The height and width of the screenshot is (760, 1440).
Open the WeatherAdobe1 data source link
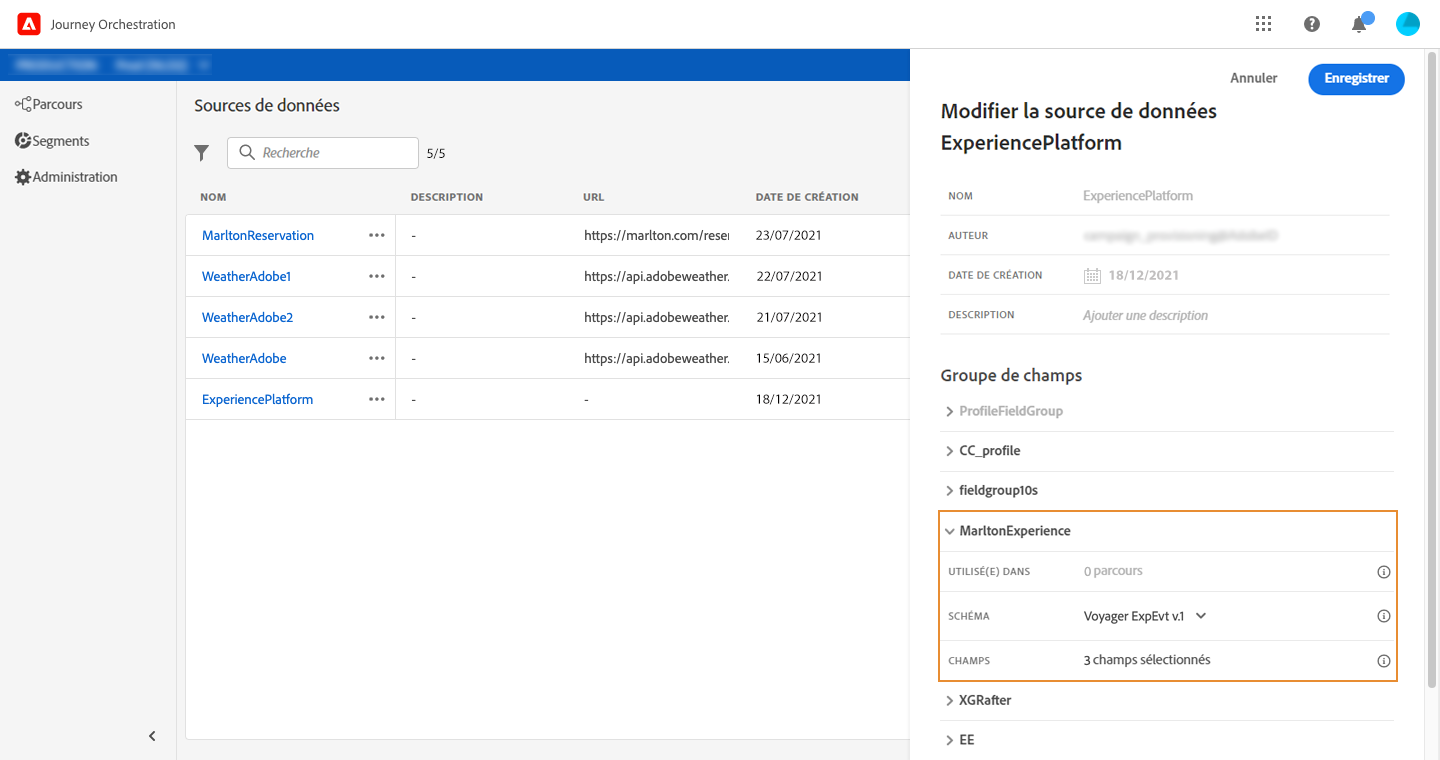click(x=246, y=276)
